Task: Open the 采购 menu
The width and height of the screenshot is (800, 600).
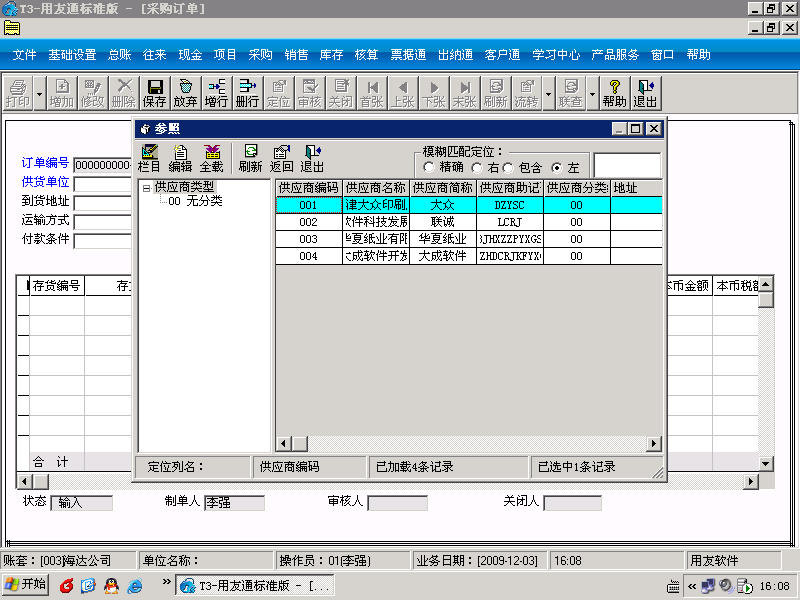Action: [260, 55]
